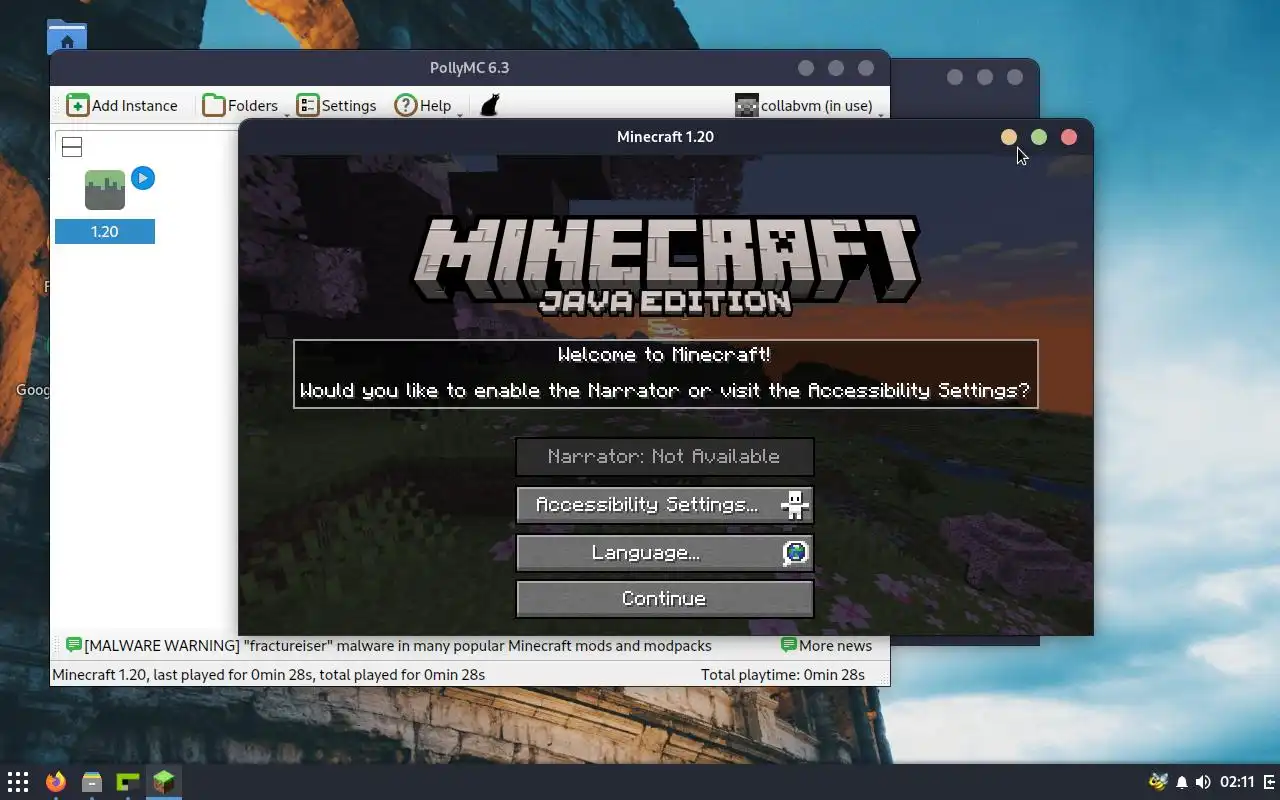Open the green PollyMC taskbar icon
Image resolution: width=1280 pixels, height=800 pixels.
click(128, 781)
